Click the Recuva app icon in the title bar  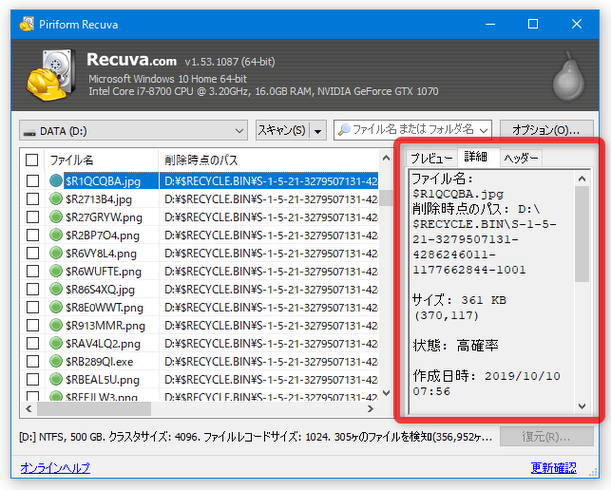(26, 24)
